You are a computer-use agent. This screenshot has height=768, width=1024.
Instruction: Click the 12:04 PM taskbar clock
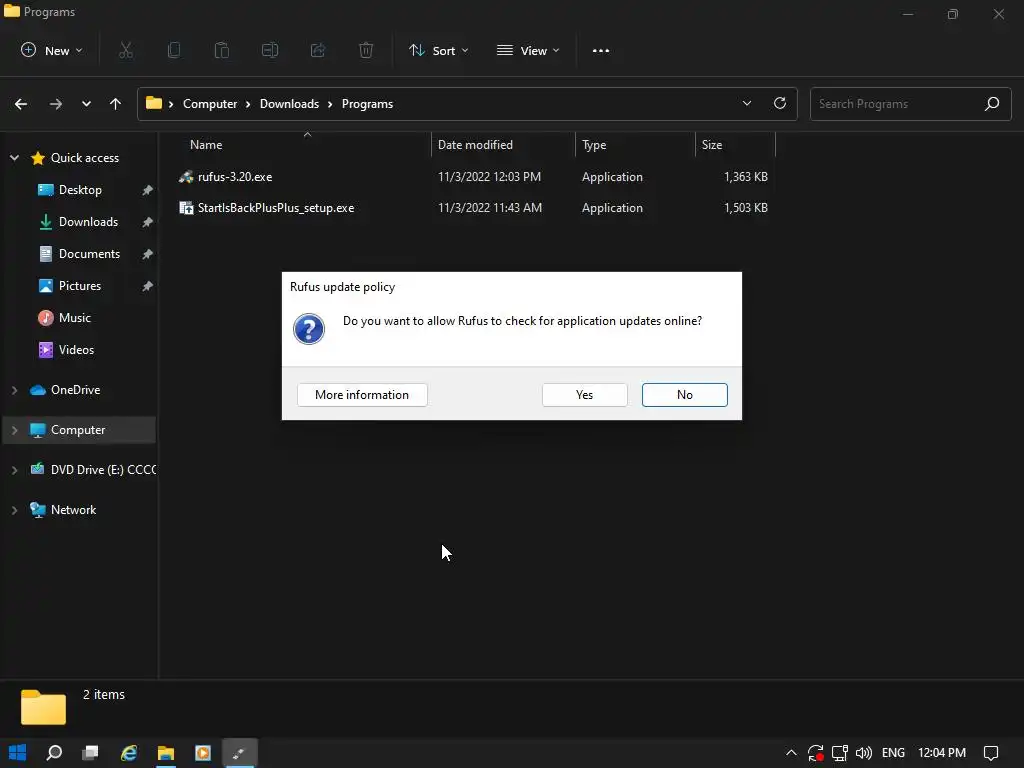click(x=942, y=753)
